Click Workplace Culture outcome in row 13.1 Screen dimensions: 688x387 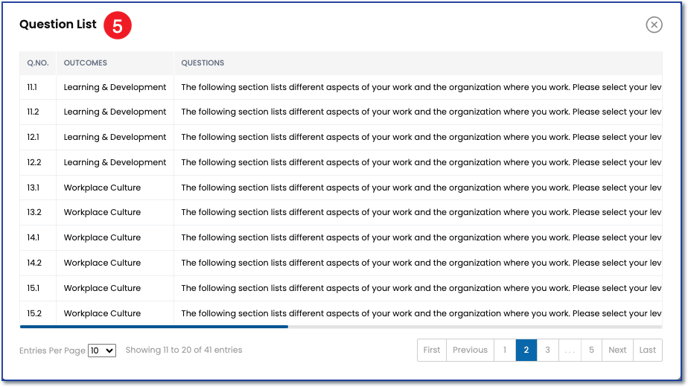pos(102,187)
